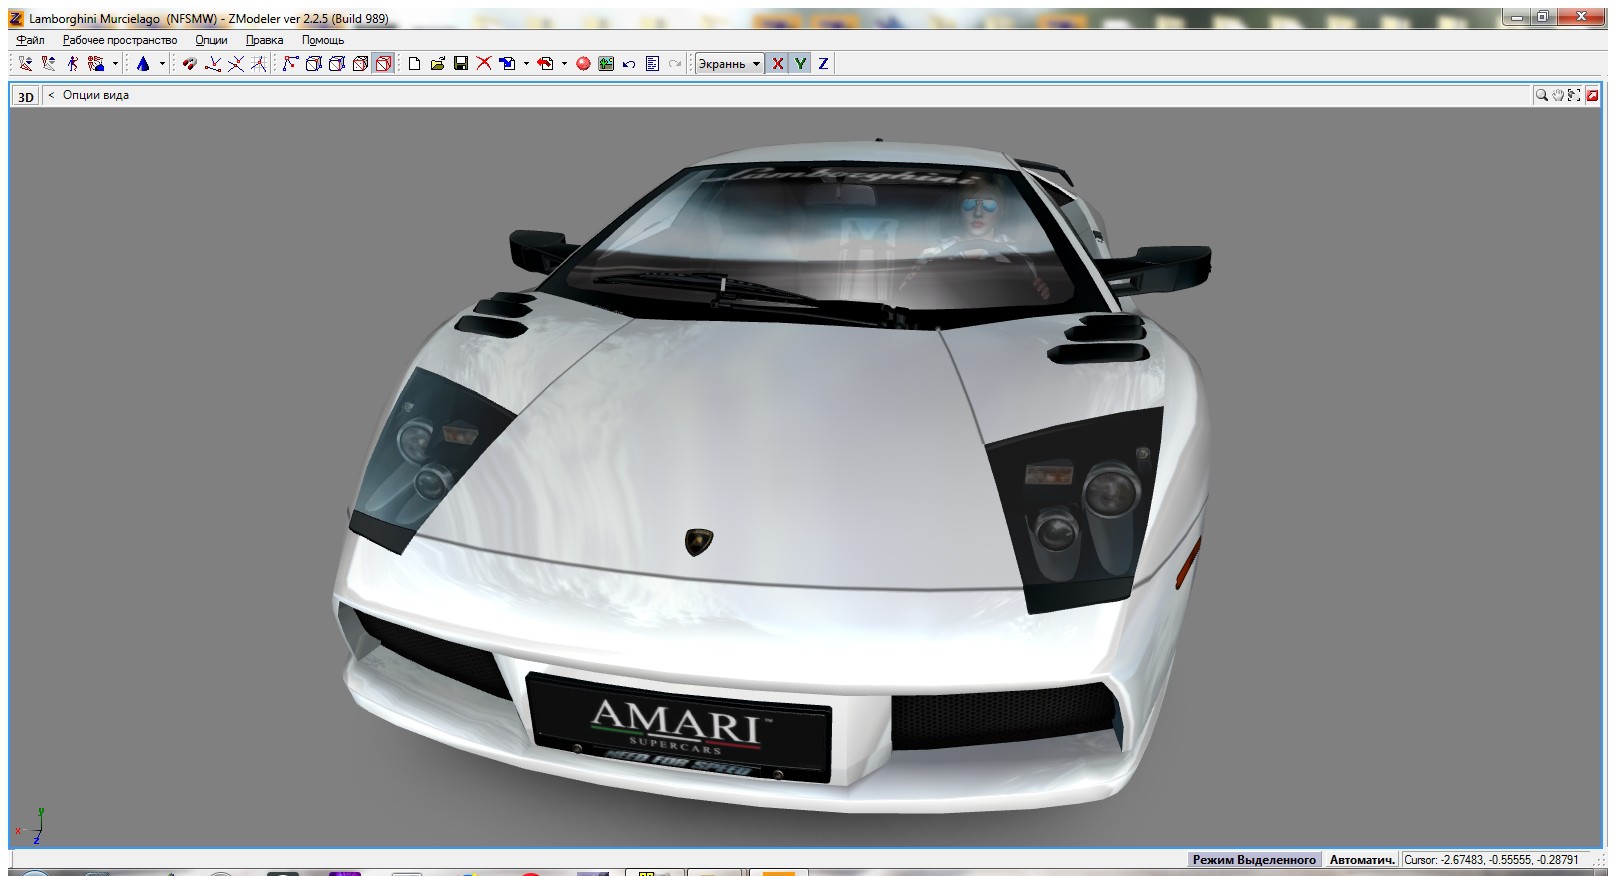Open the Файл menu
Viewport: 1616px width, 876px height.
pyautogui.click(x=30, y=40)
